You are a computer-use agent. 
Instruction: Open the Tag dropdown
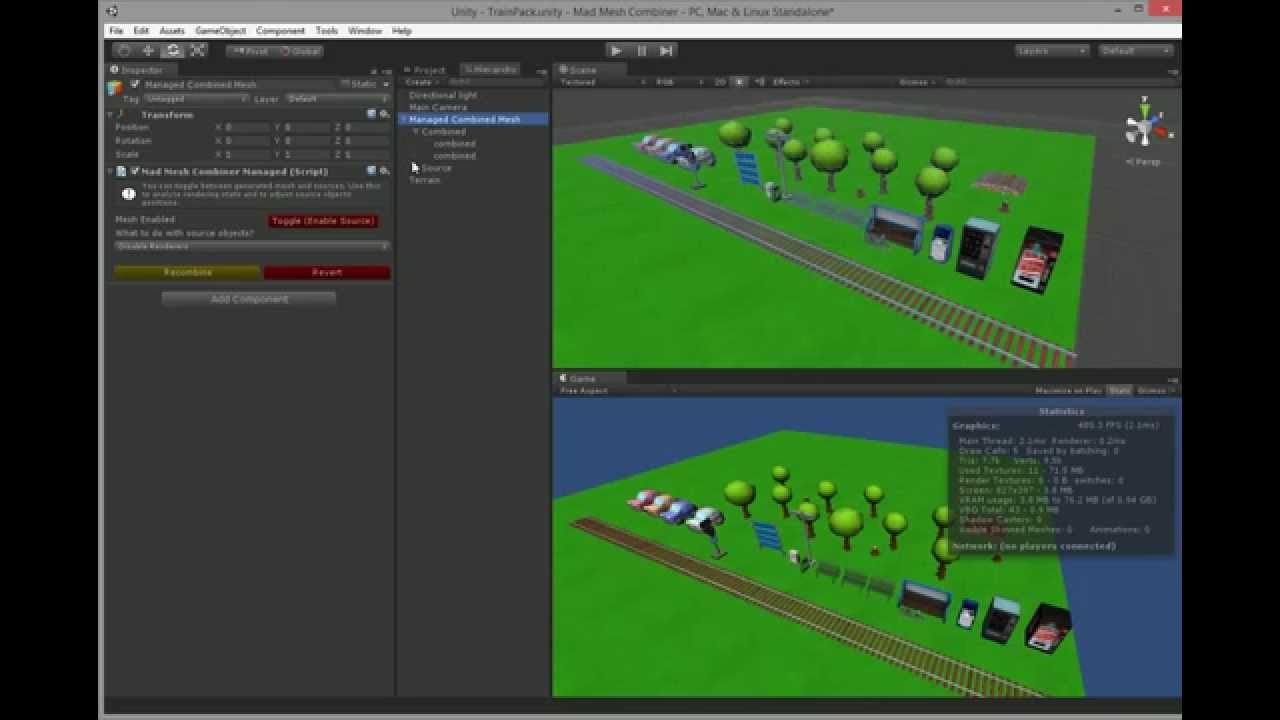(196, 99)
